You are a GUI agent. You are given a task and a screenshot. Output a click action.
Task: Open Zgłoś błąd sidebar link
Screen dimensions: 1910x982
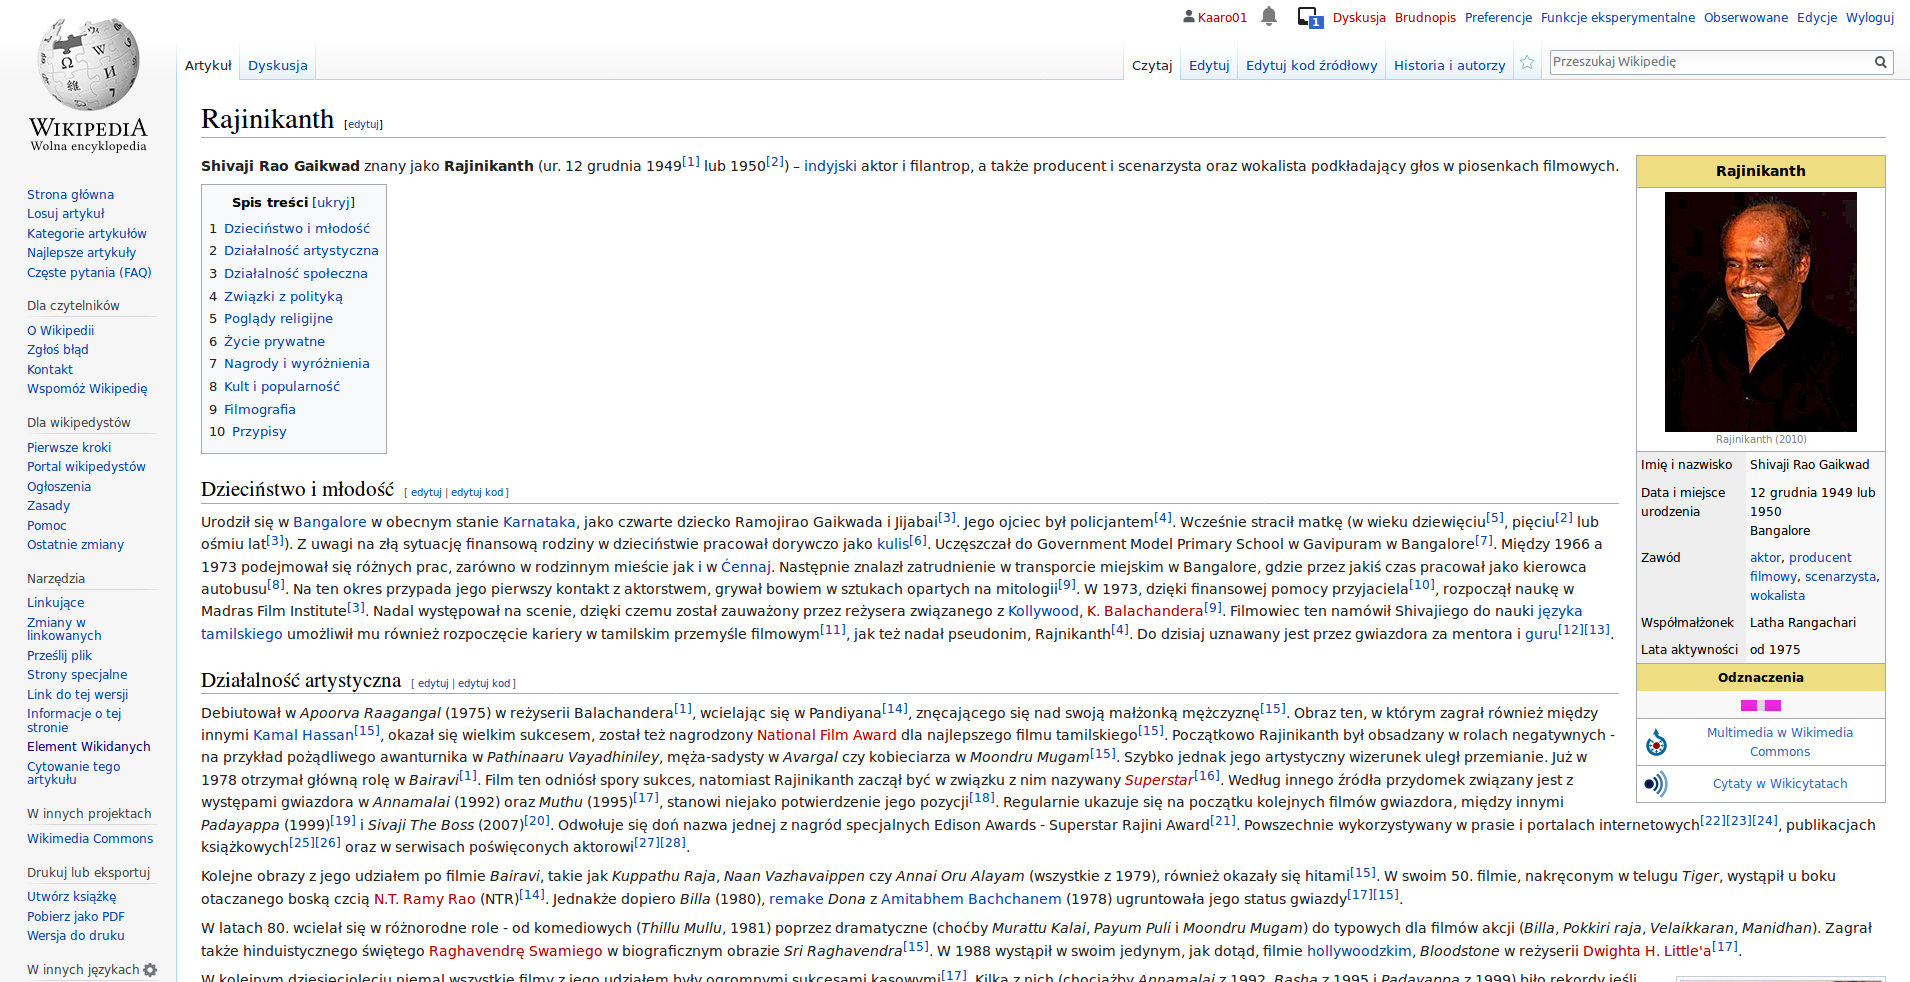(57, 350)
